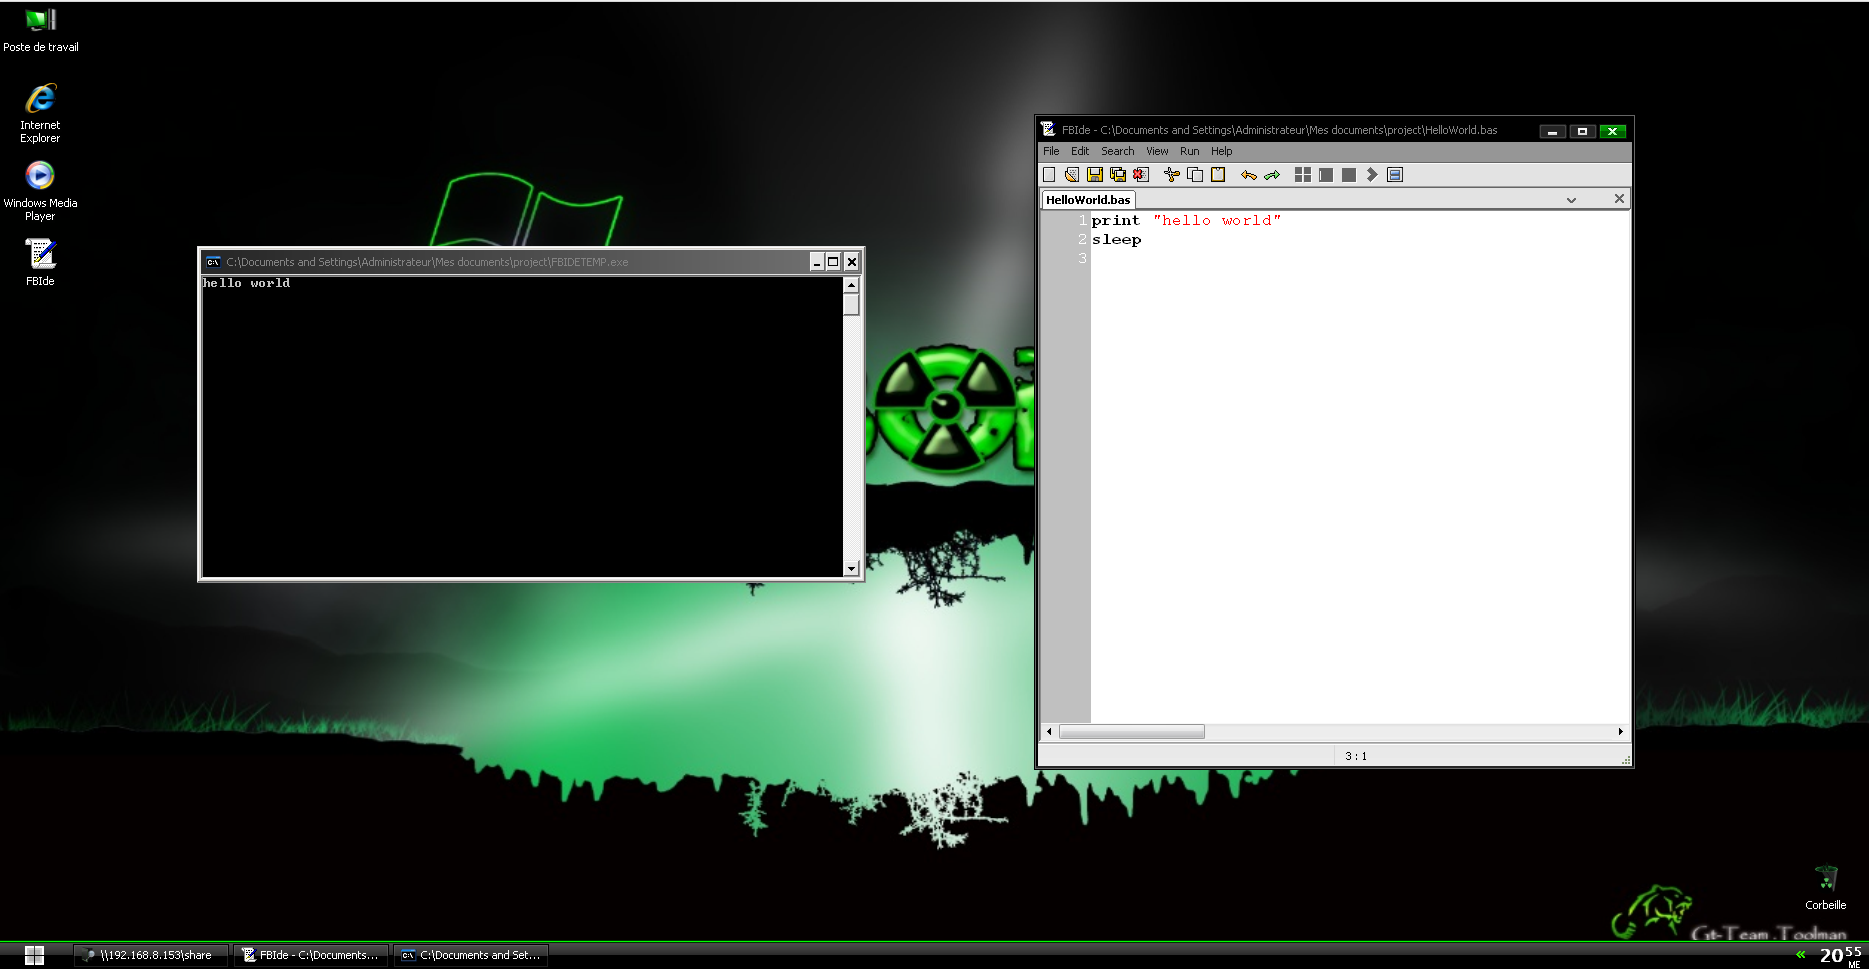
Task: Switch to the share folder taskbar button
Action: click(x=151, y=955)
